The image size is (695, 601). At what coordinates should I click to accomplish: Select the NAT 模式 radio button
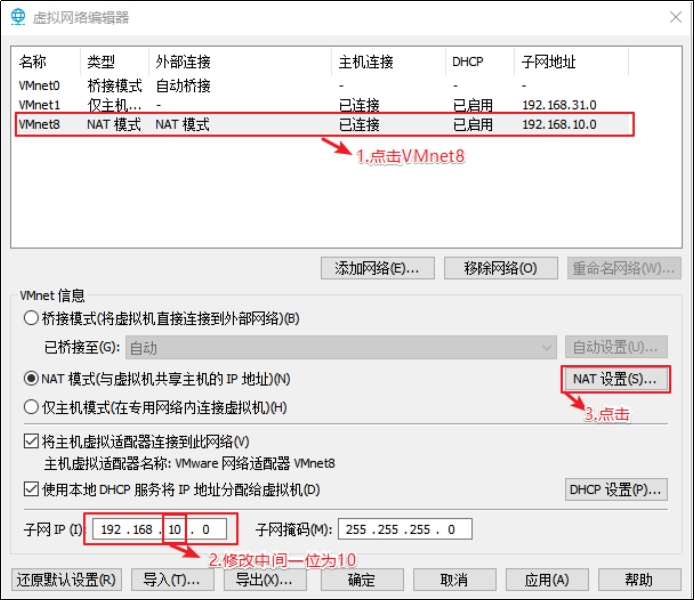31,379
